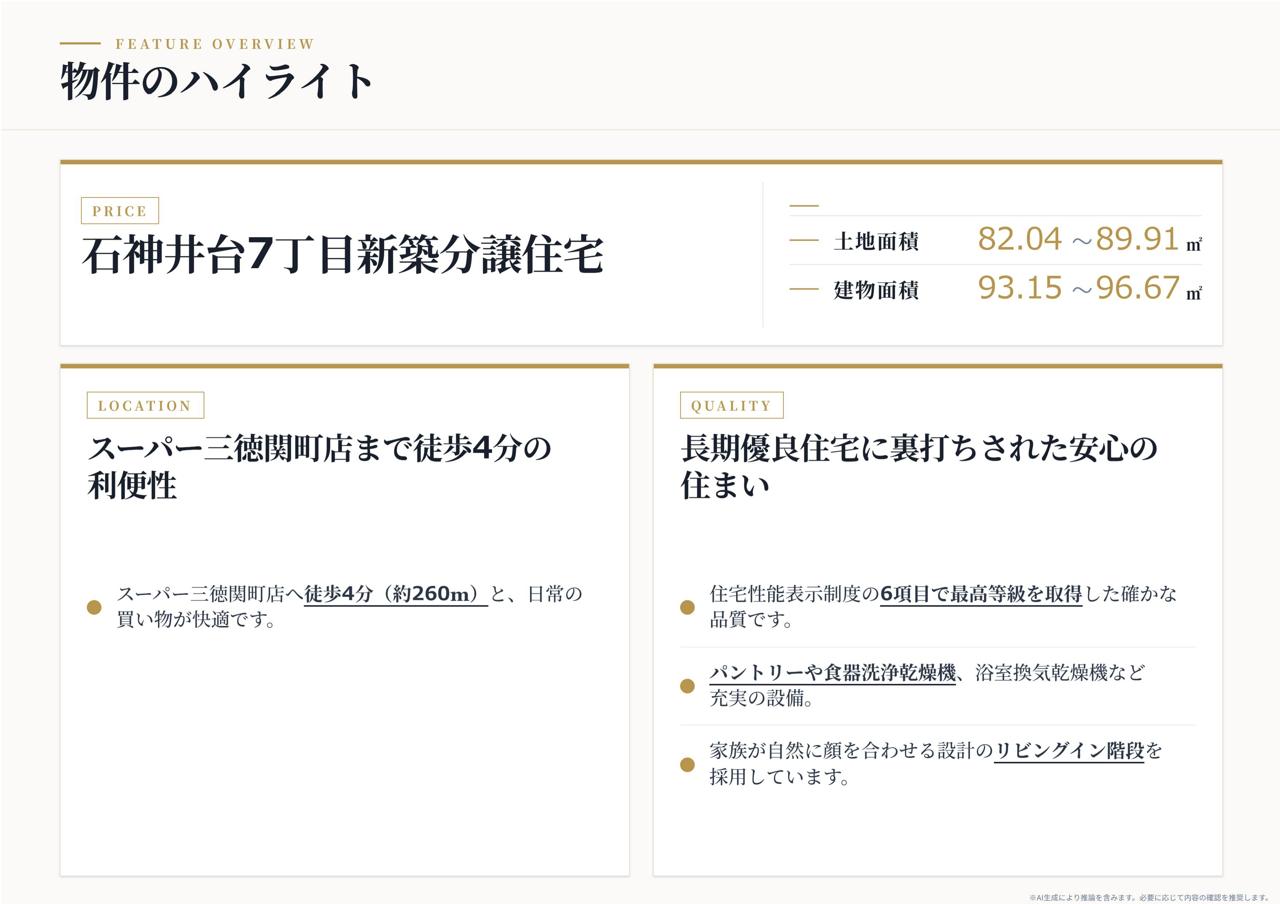This screenshot has height=904, width=1280.
Task: Click the underlined 6項目で最高等級を取得 text
Action: coord(981,594)
